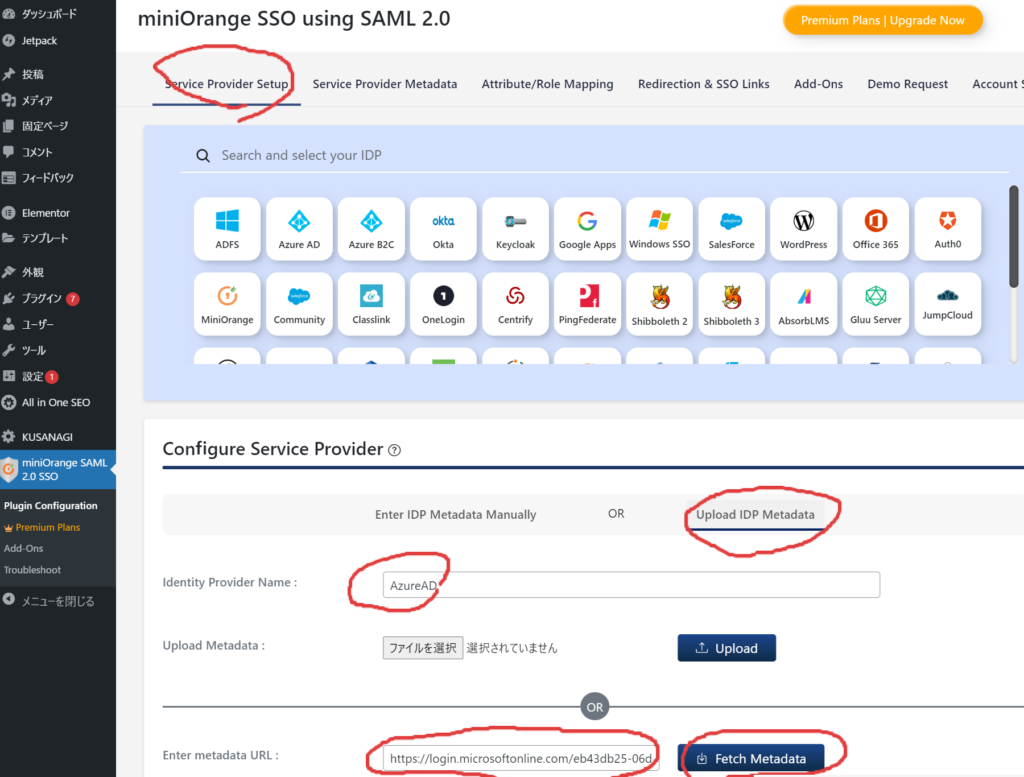This screenshot has height=777, width=1024.
Task: Choose the Azure AD IDP tile
Action: [299, 229]
